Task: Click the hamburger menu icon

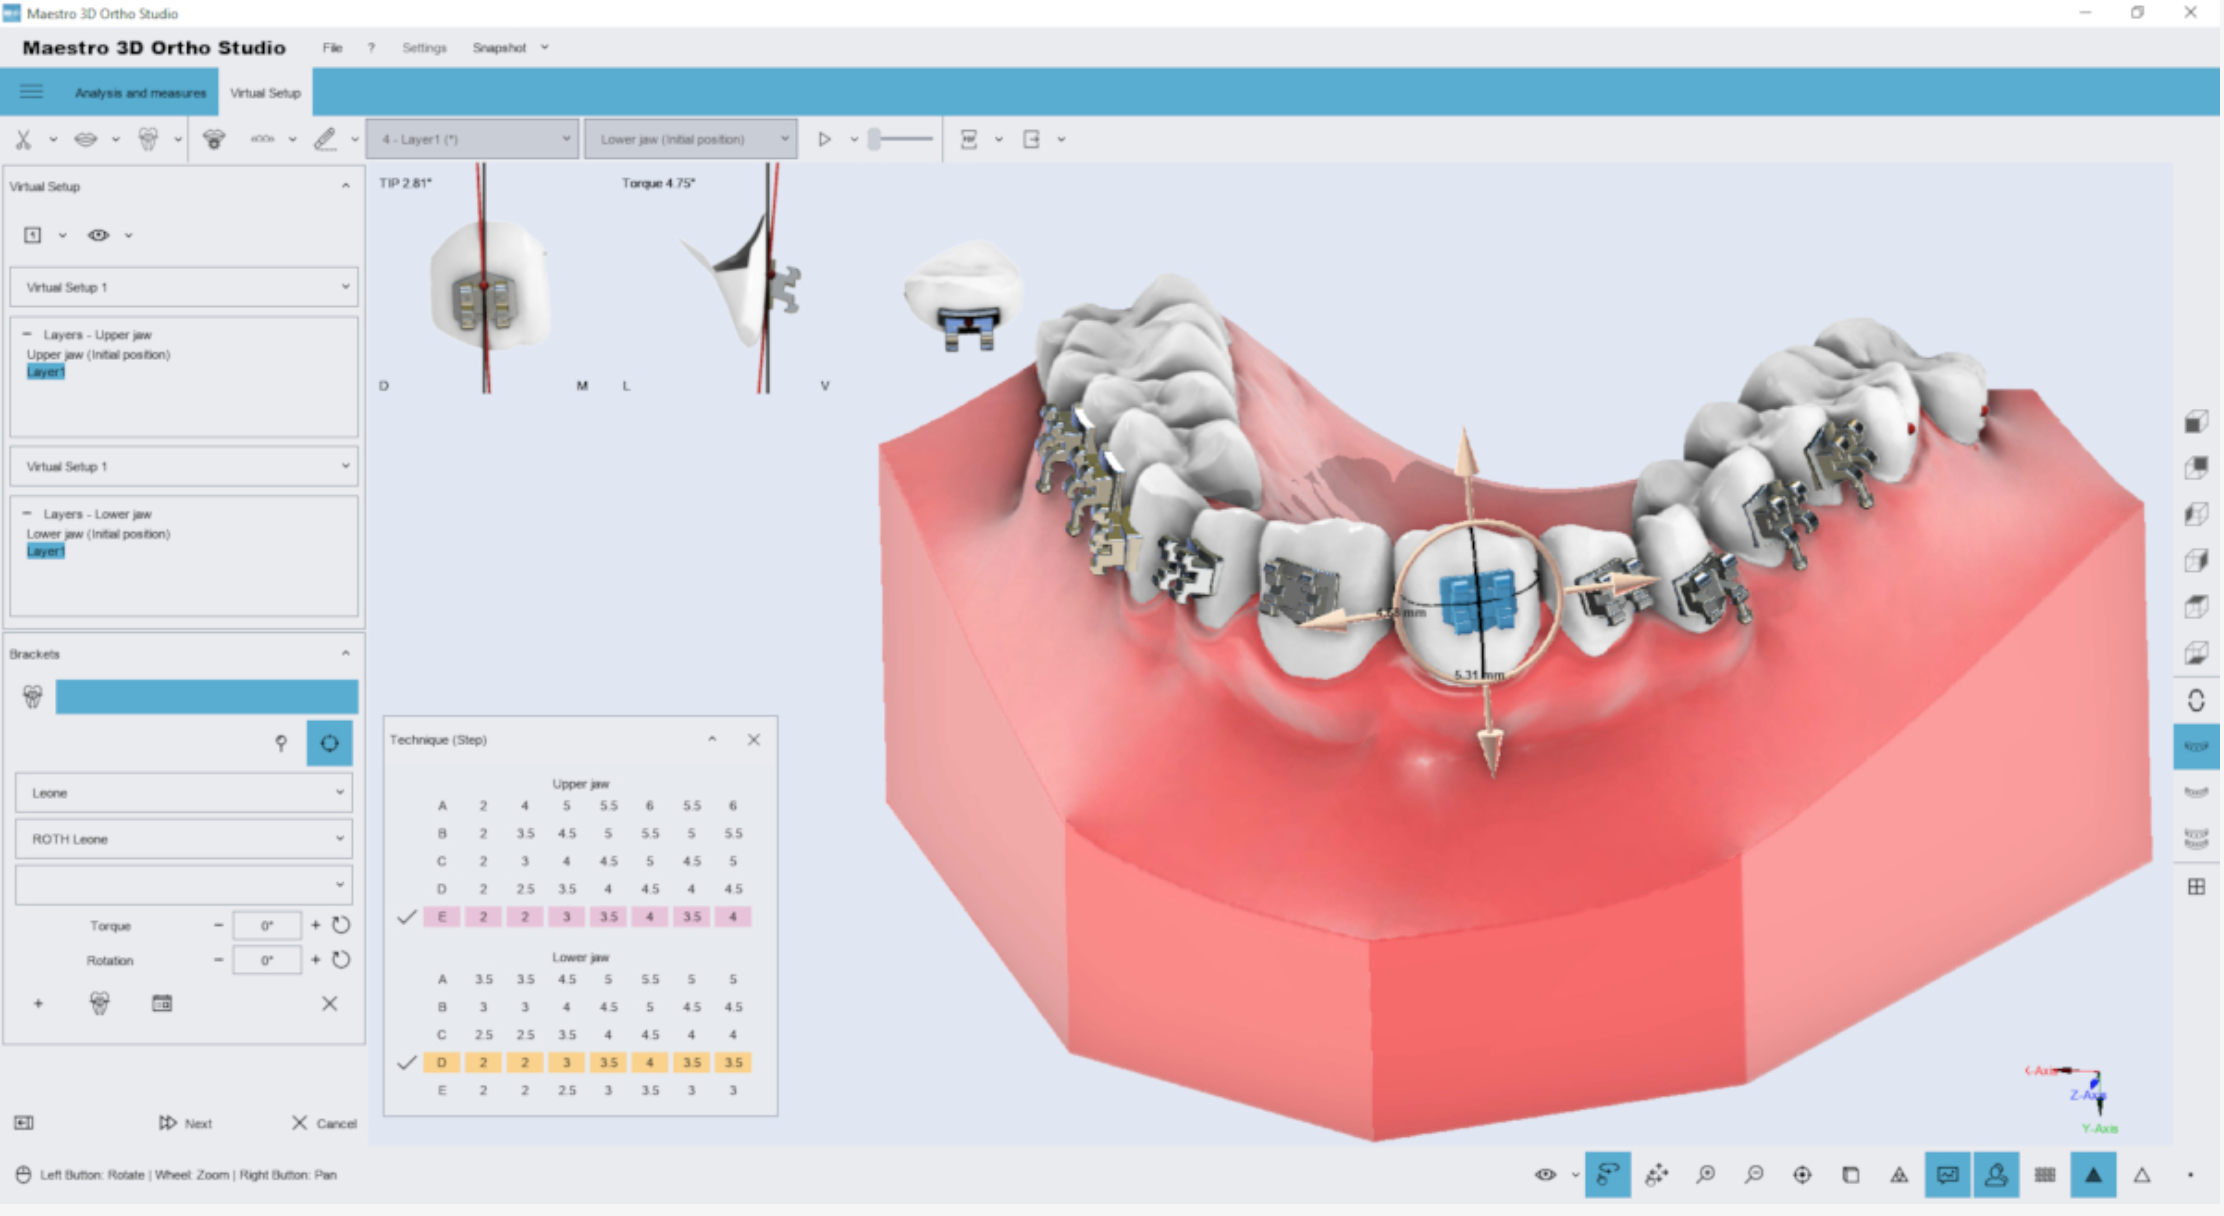Action: pos(31,92)
